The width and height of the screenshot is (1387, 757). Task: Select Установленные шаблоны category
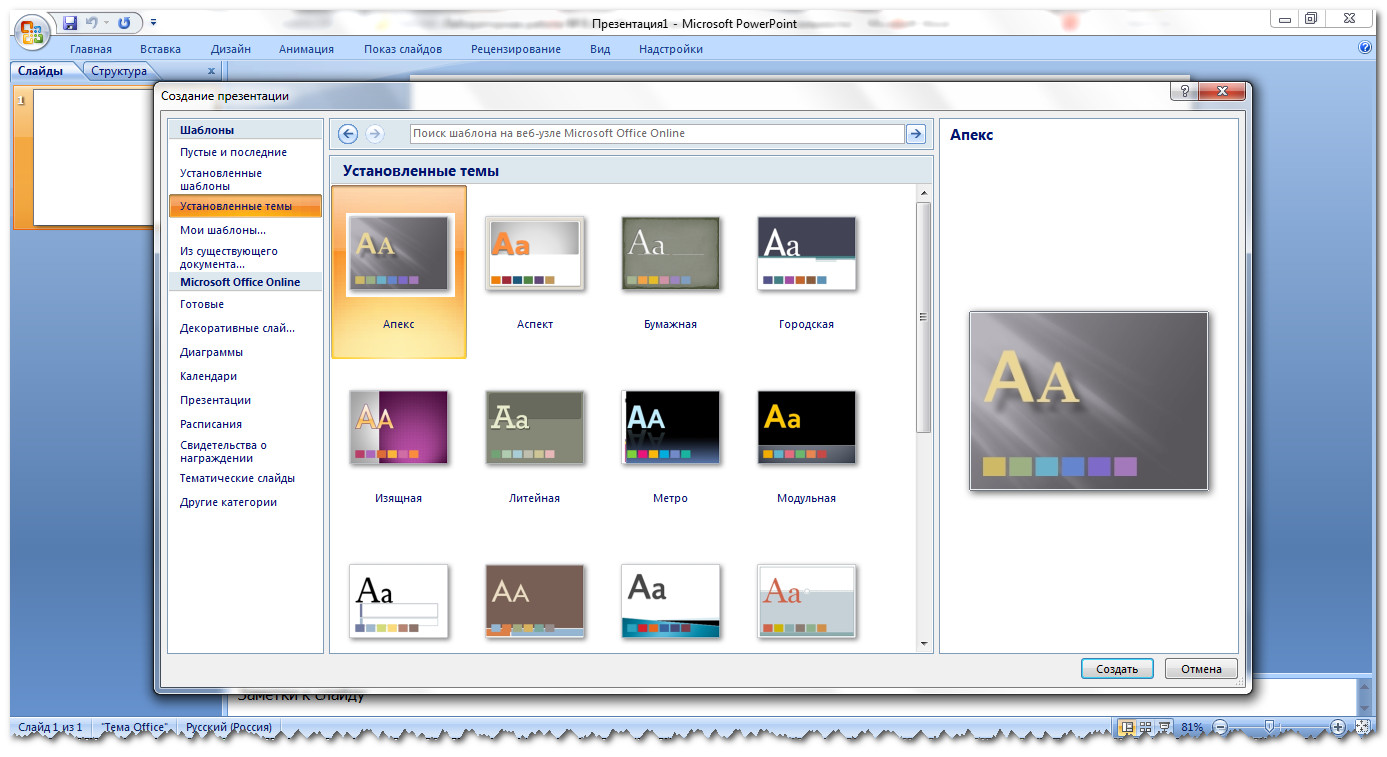point(221,179)
